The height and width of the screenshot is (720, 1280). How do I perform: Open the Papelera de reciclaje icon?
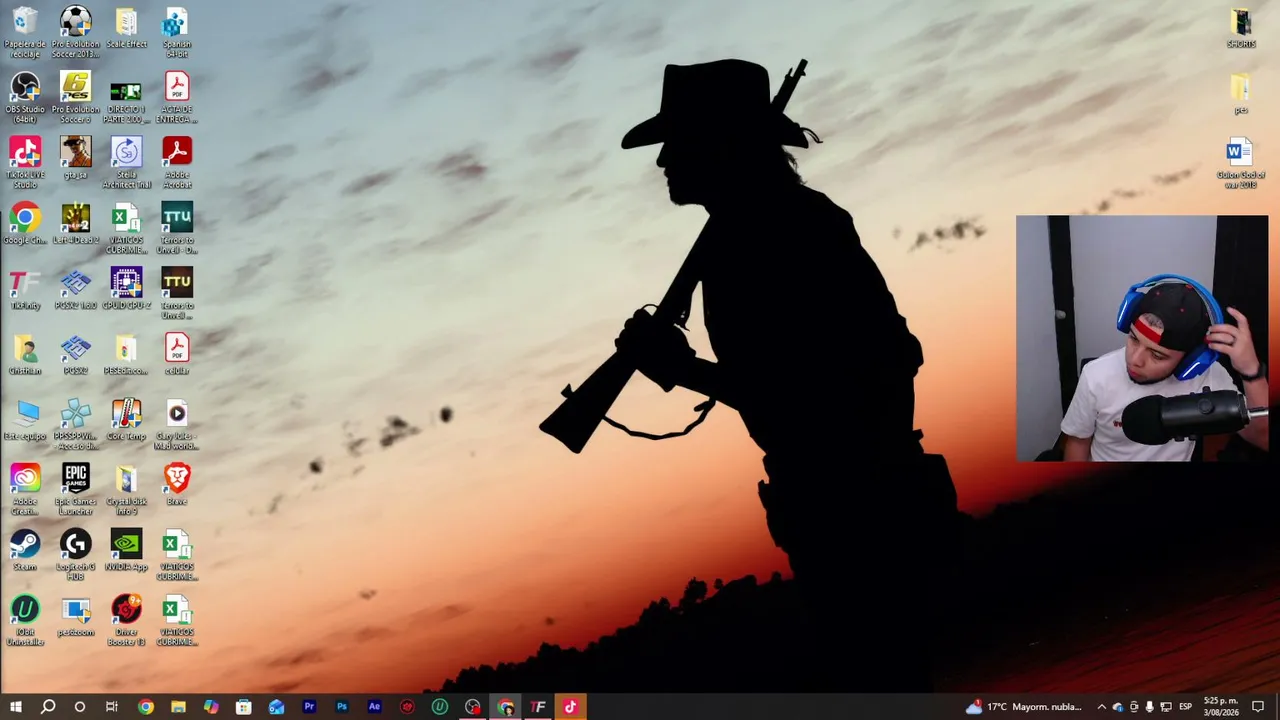tap(25, 31)
